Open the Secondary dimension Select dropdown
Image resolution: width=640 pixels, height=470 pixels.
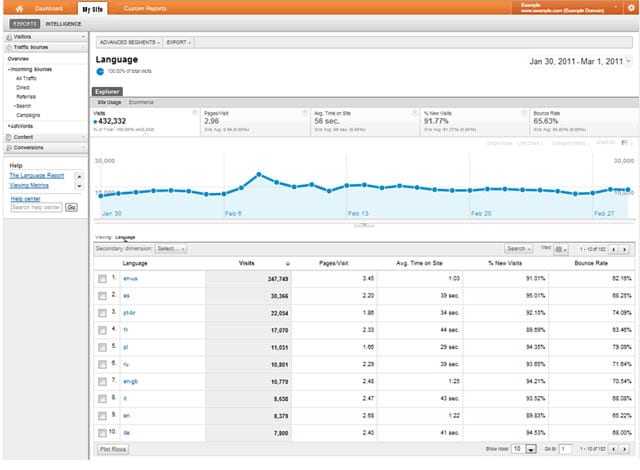pyautogui.click(x=170, y=248)
